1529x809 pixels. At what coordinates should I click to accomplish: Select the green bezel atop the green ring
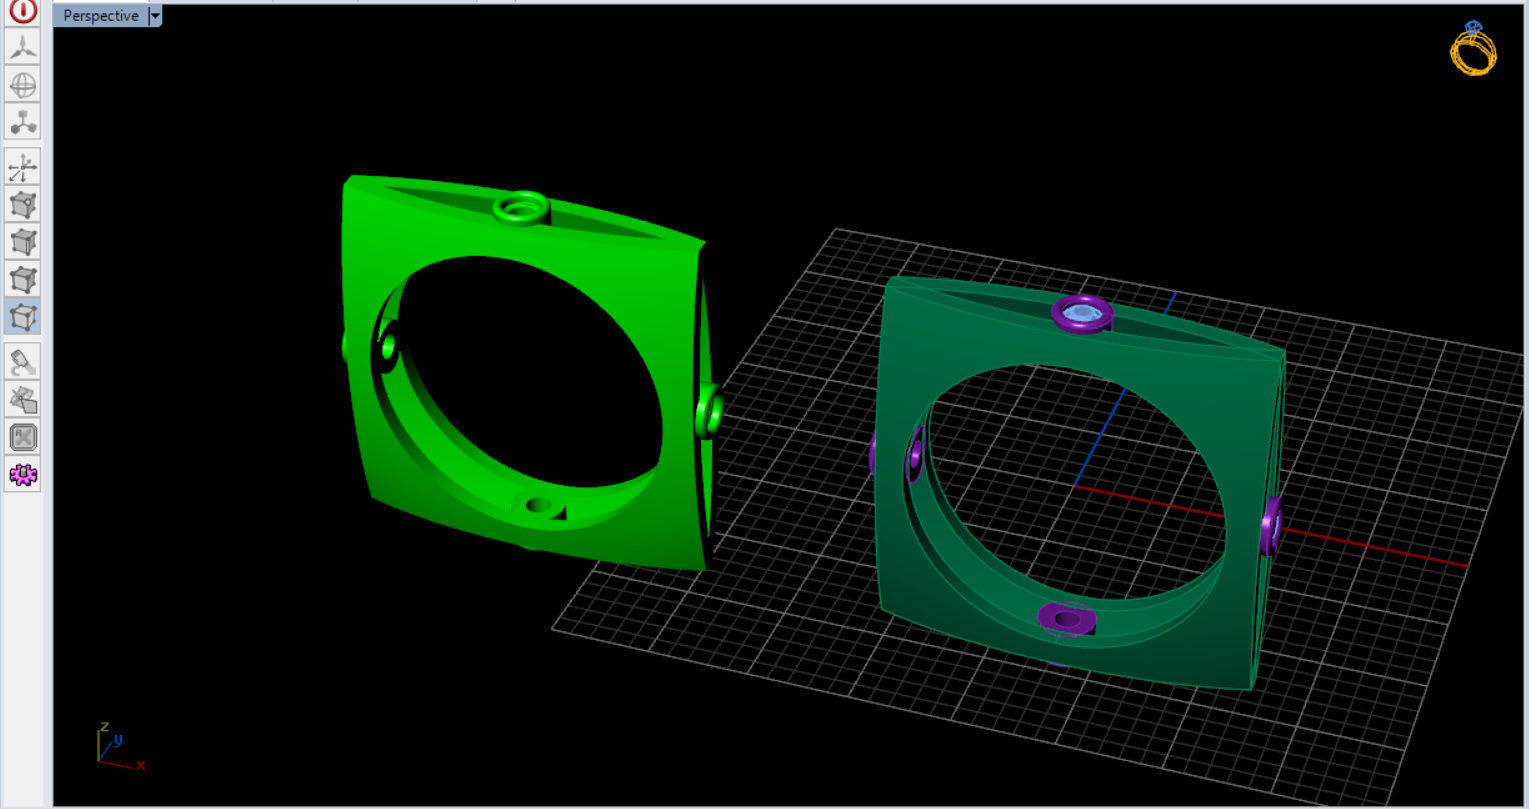521,208
